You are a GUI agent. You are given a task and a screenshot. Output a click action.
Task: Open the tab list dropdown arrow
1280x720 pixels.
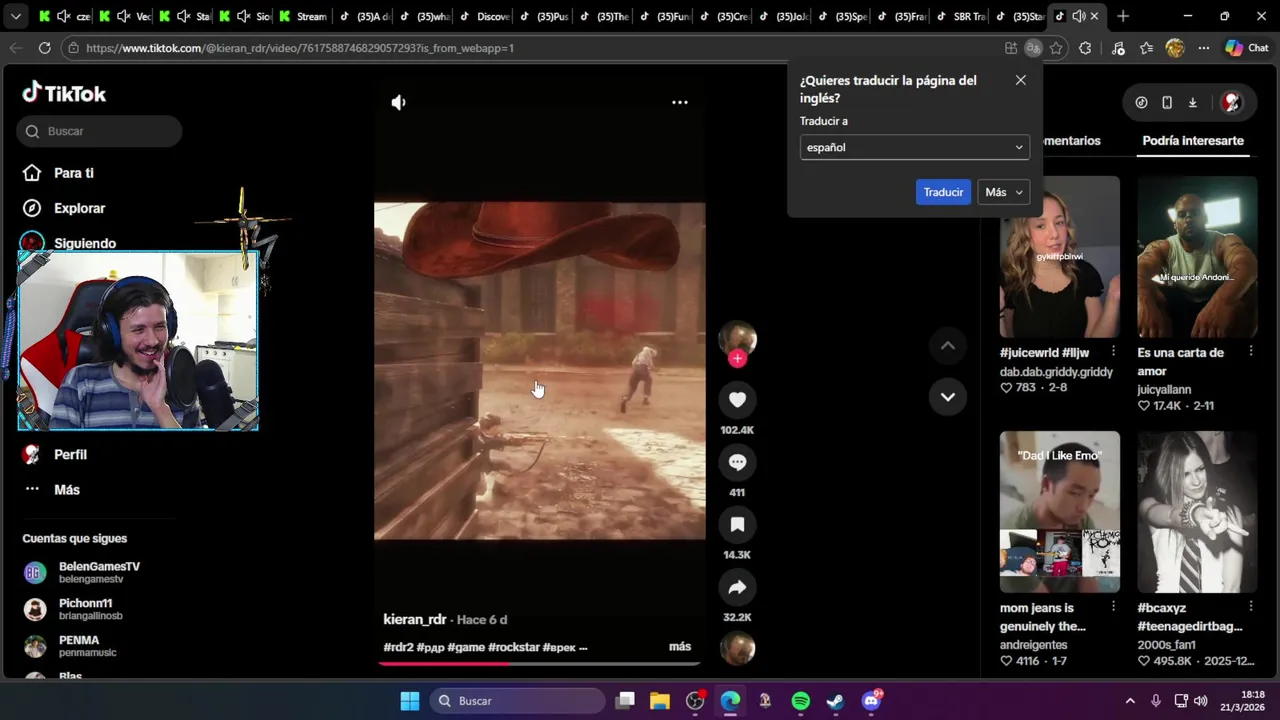pyautogui.click(x=15, y=16)
